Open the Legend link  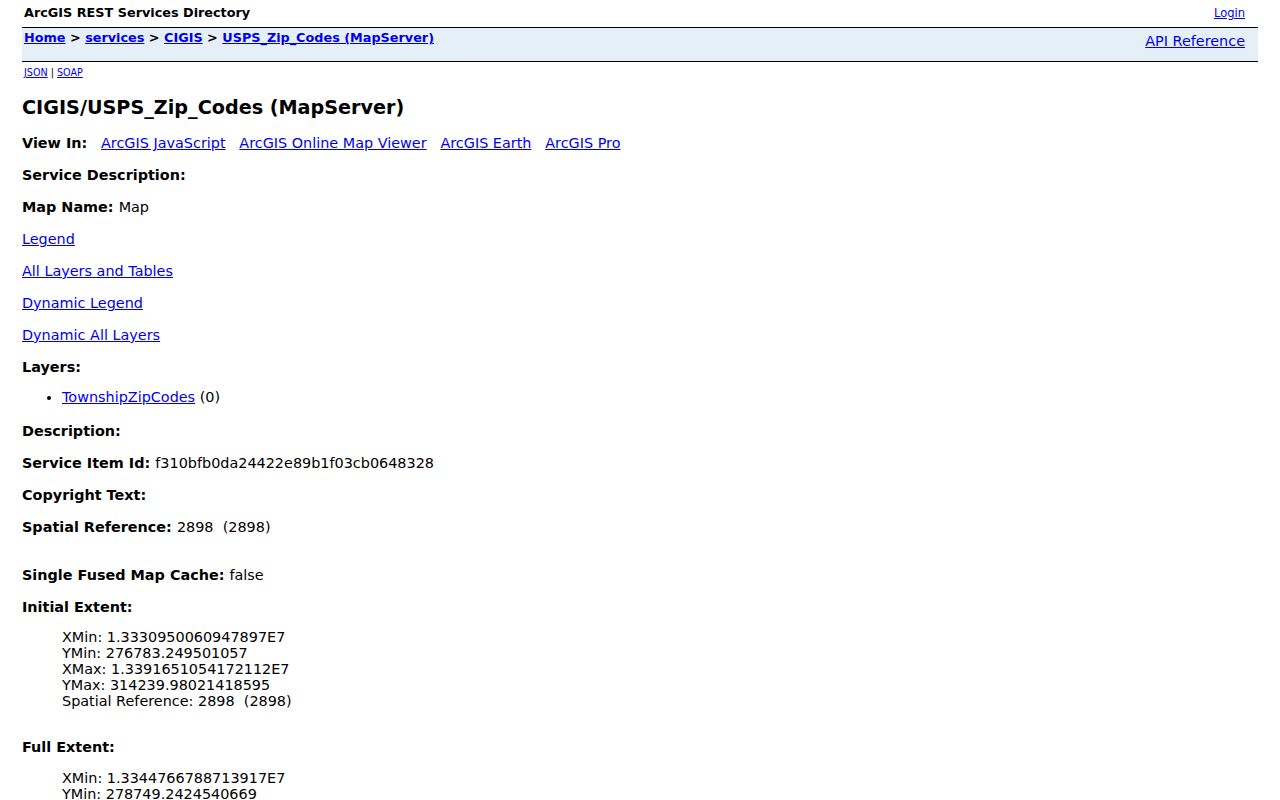[48, 239]
